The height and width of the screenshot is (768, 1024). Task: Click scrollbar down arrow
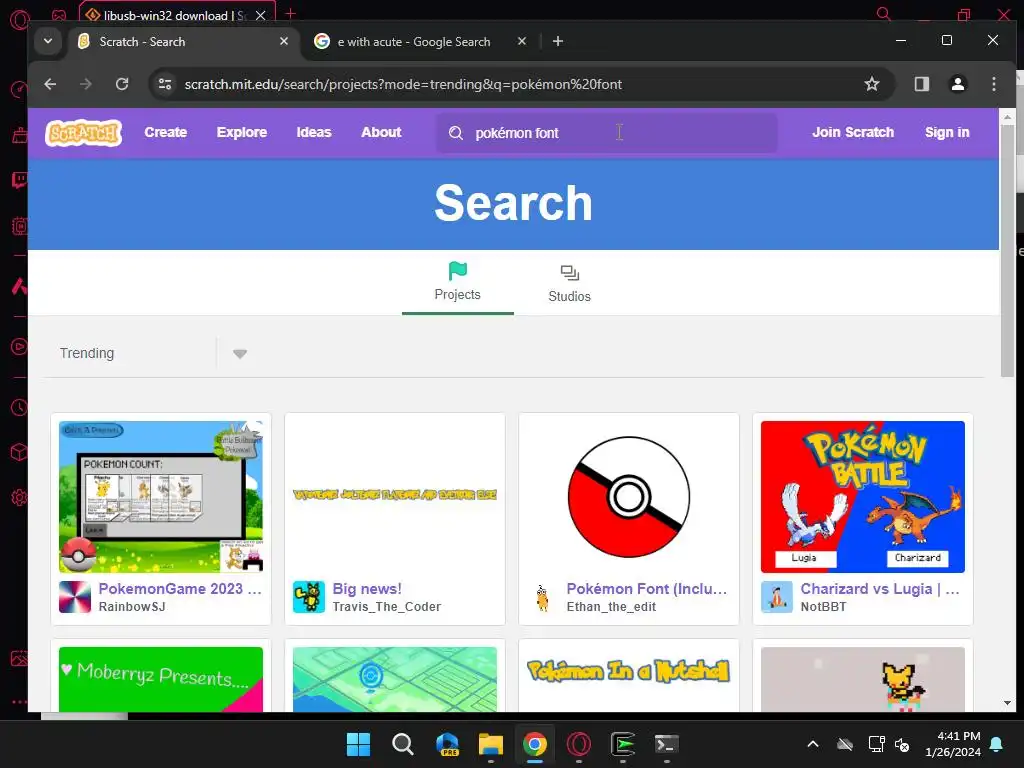tap(1008, 703)
